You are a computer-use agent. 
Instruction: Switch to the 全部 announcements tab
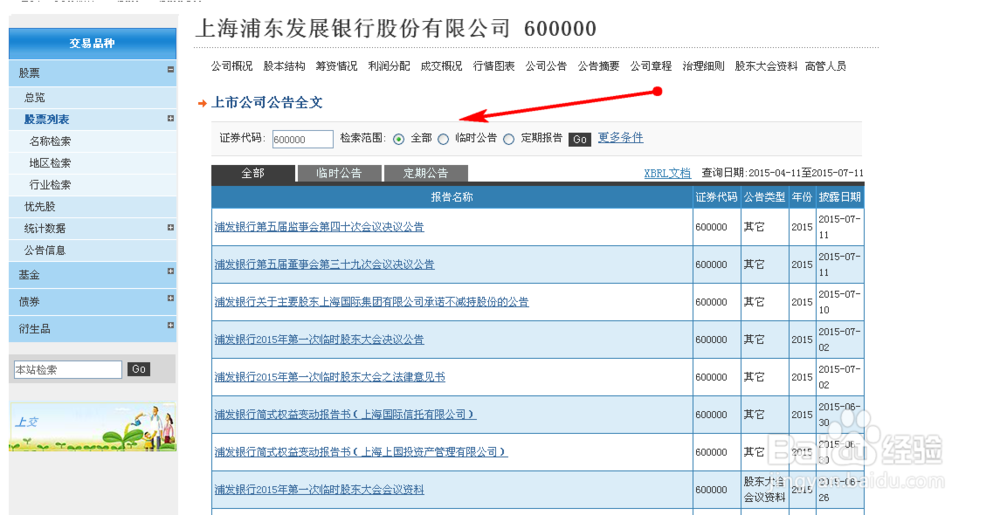point(253,173)
